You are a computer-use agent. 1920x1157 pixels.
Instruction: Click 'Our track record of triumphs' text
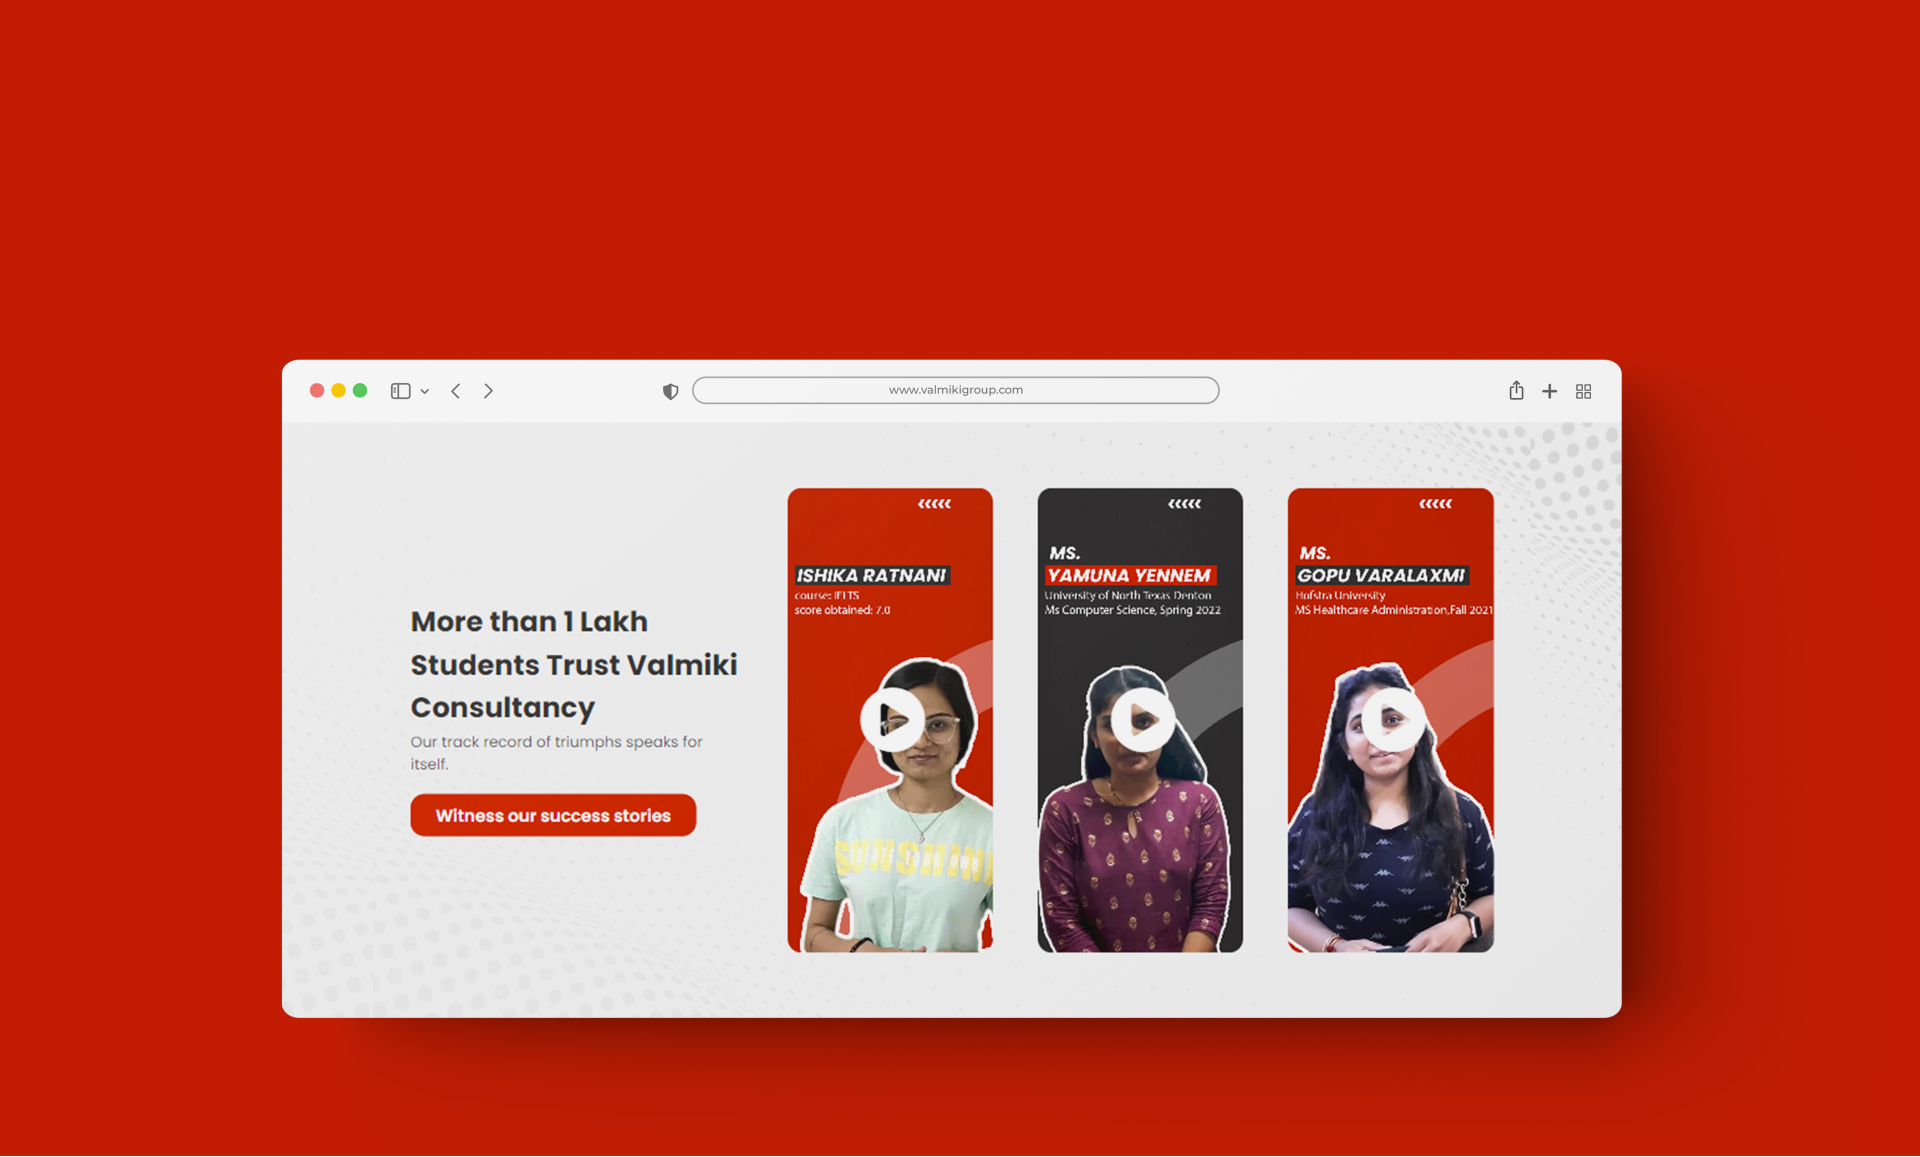(x=516, y=741)
